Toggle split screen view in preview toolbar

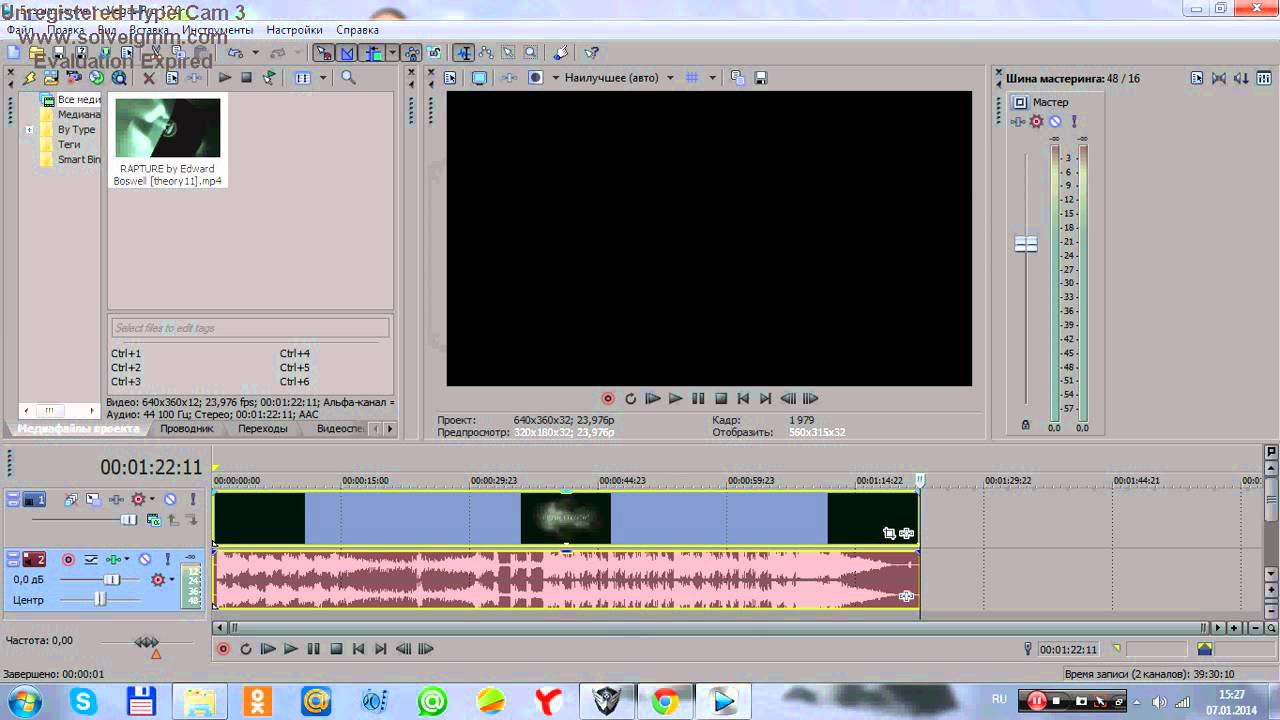[535, 77]
